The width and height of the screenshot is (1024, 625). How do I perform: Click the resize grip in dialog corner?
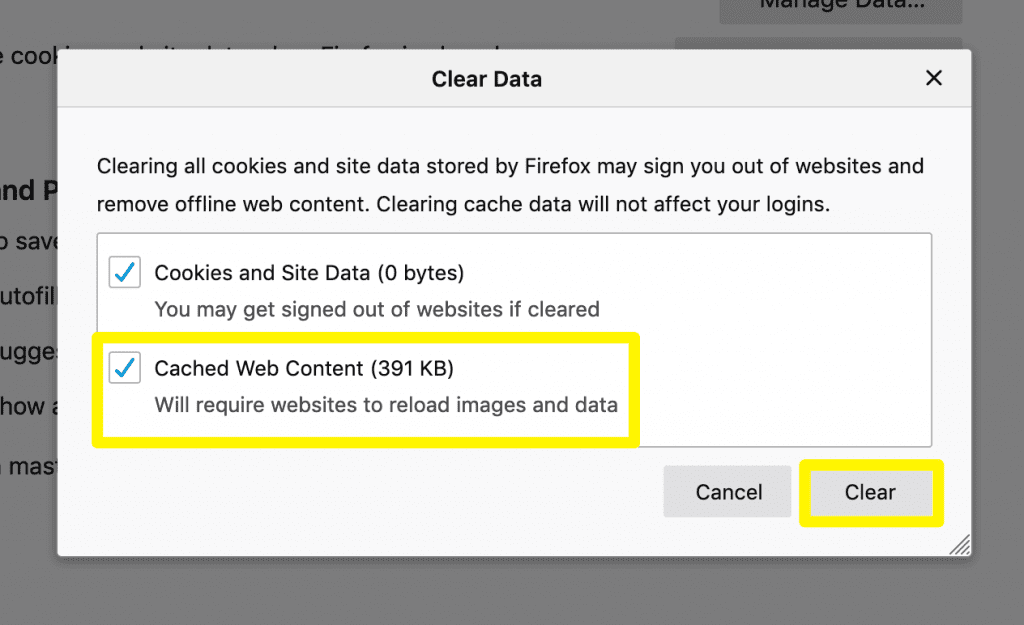(x=961, y=544)
